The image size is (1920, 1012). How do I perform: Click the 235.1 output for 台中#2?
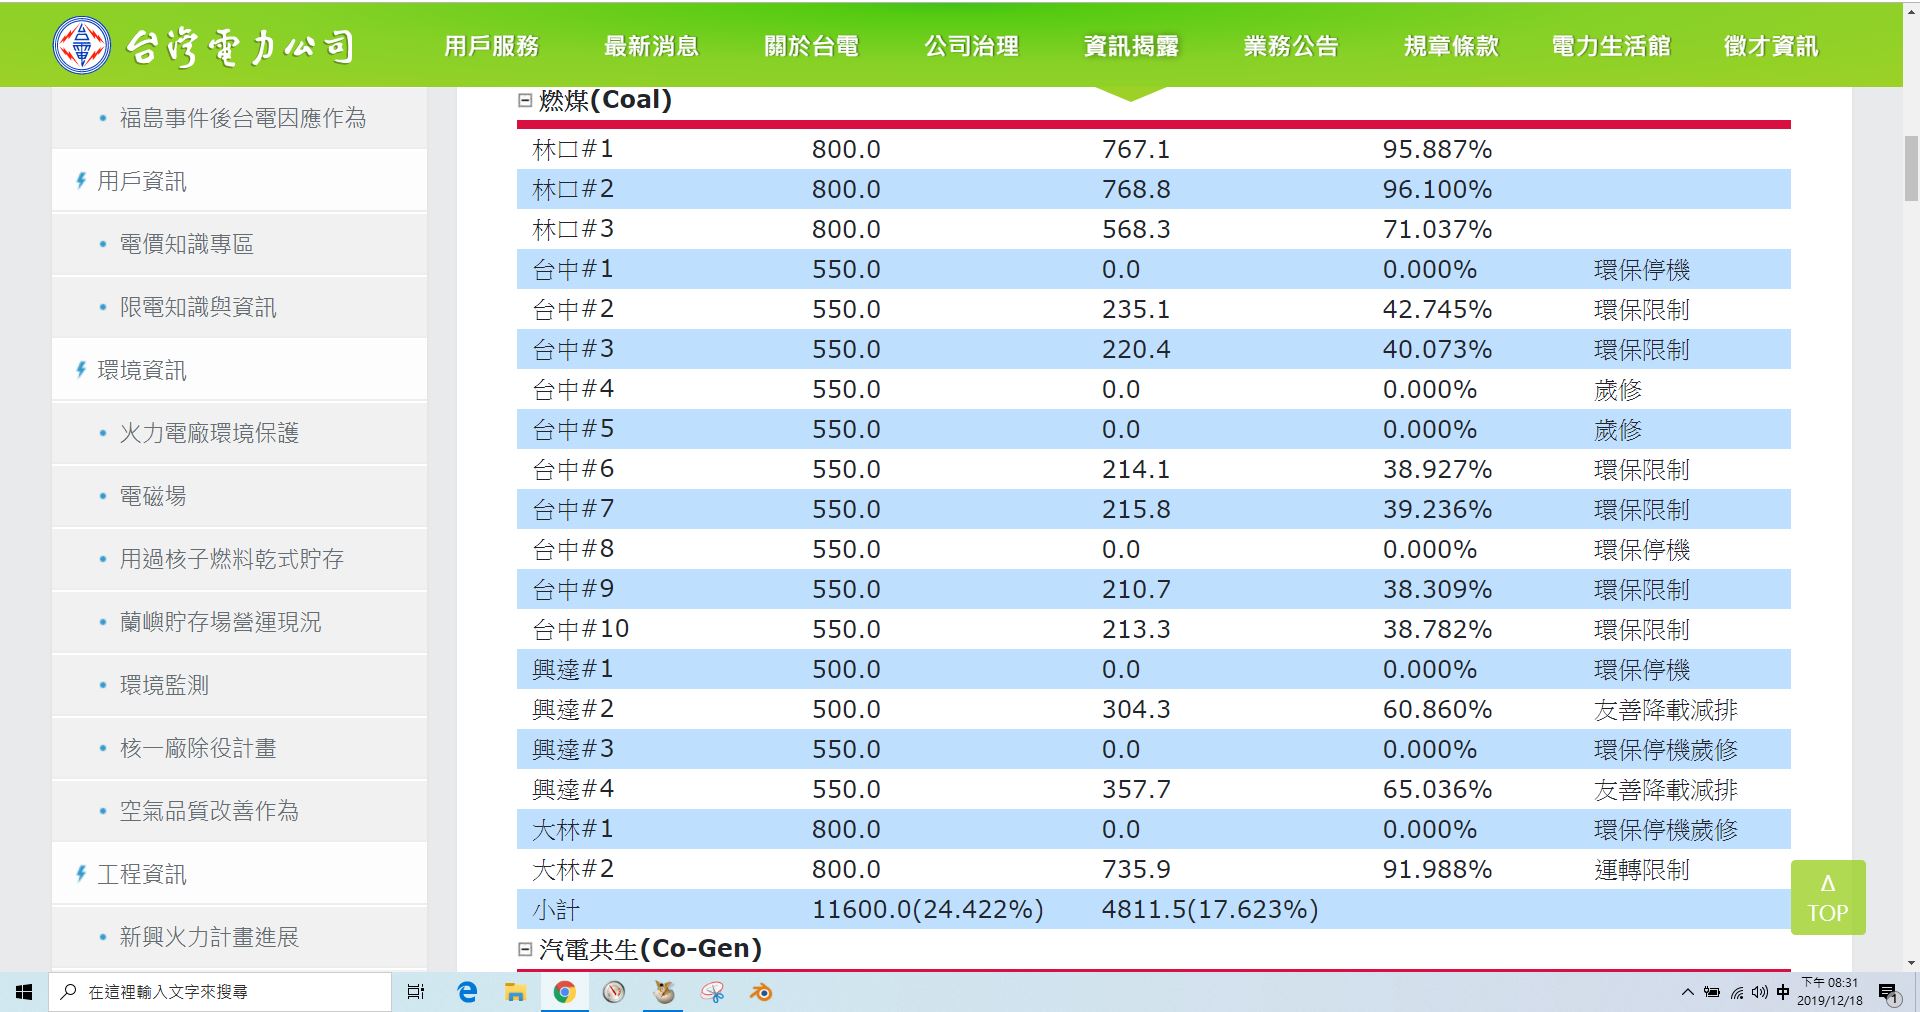tap(1136, 309)
